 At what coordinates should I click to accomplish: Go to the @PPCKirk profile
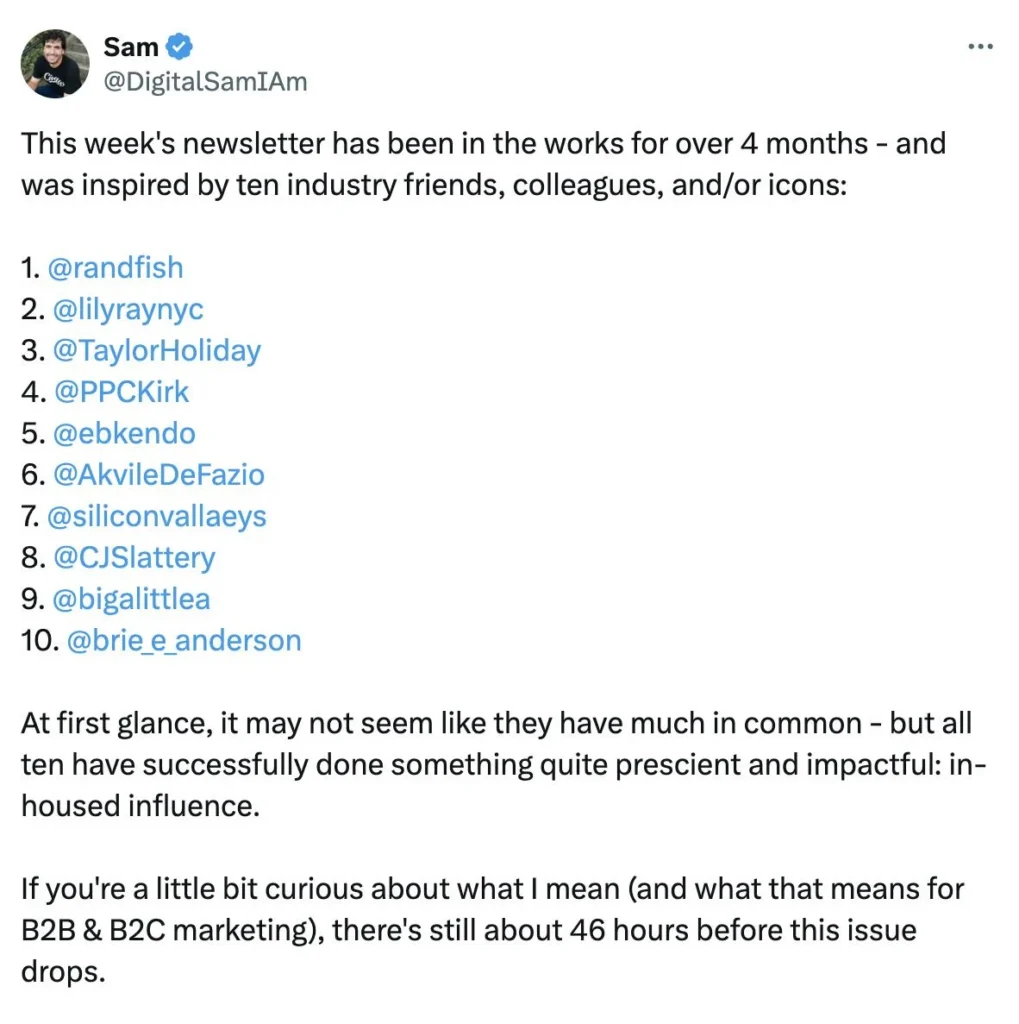119,392
